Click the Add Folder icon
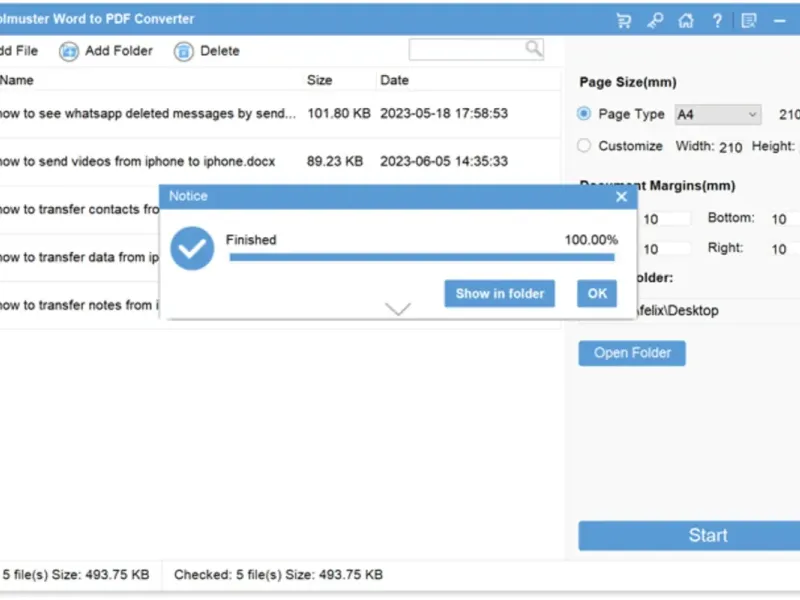 tap(69, 51)
